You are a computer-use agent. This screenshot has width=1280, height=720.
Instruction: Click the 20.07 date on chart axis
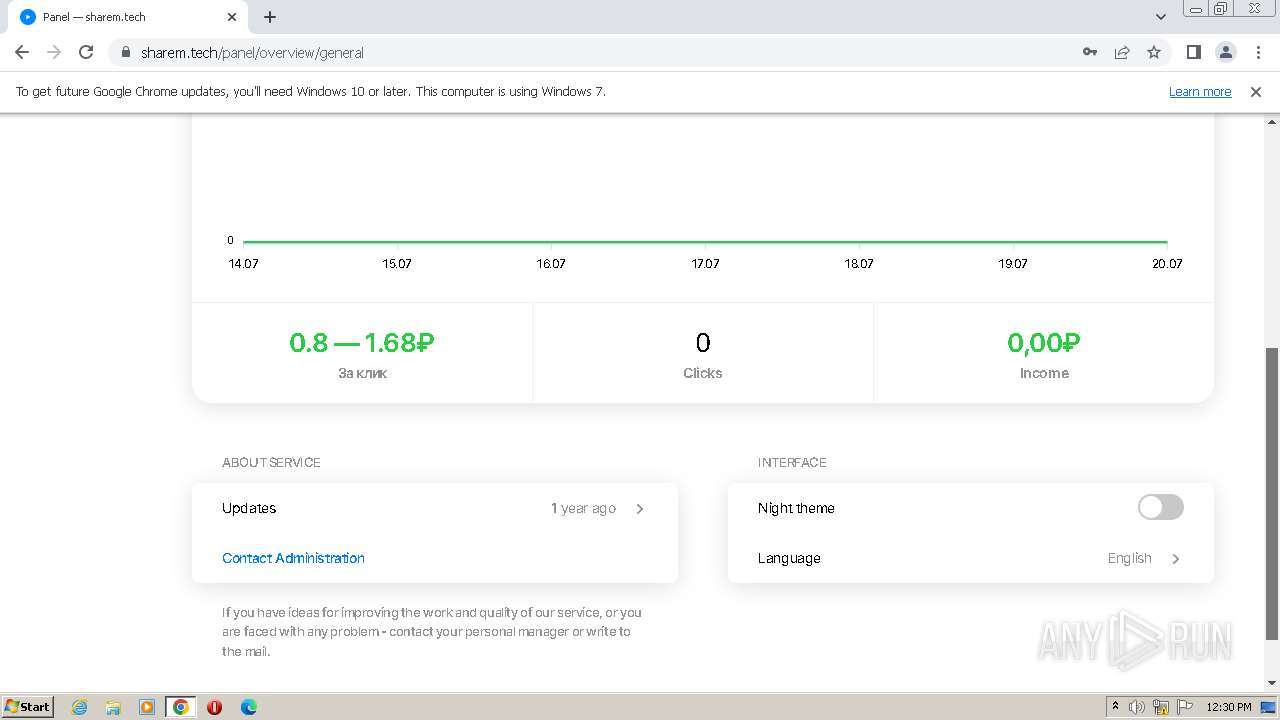point(1167,264)
